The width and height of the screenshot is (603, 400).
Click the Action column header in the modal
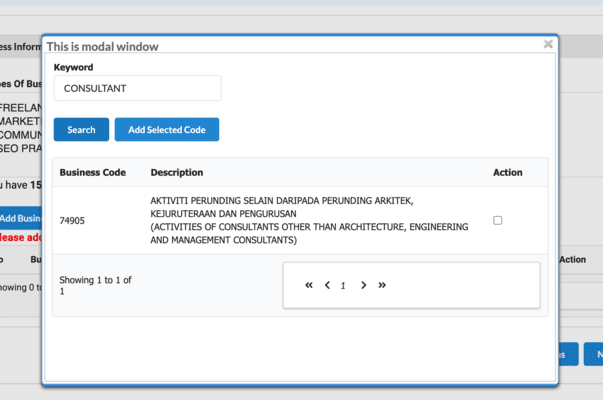pos(507,172)
